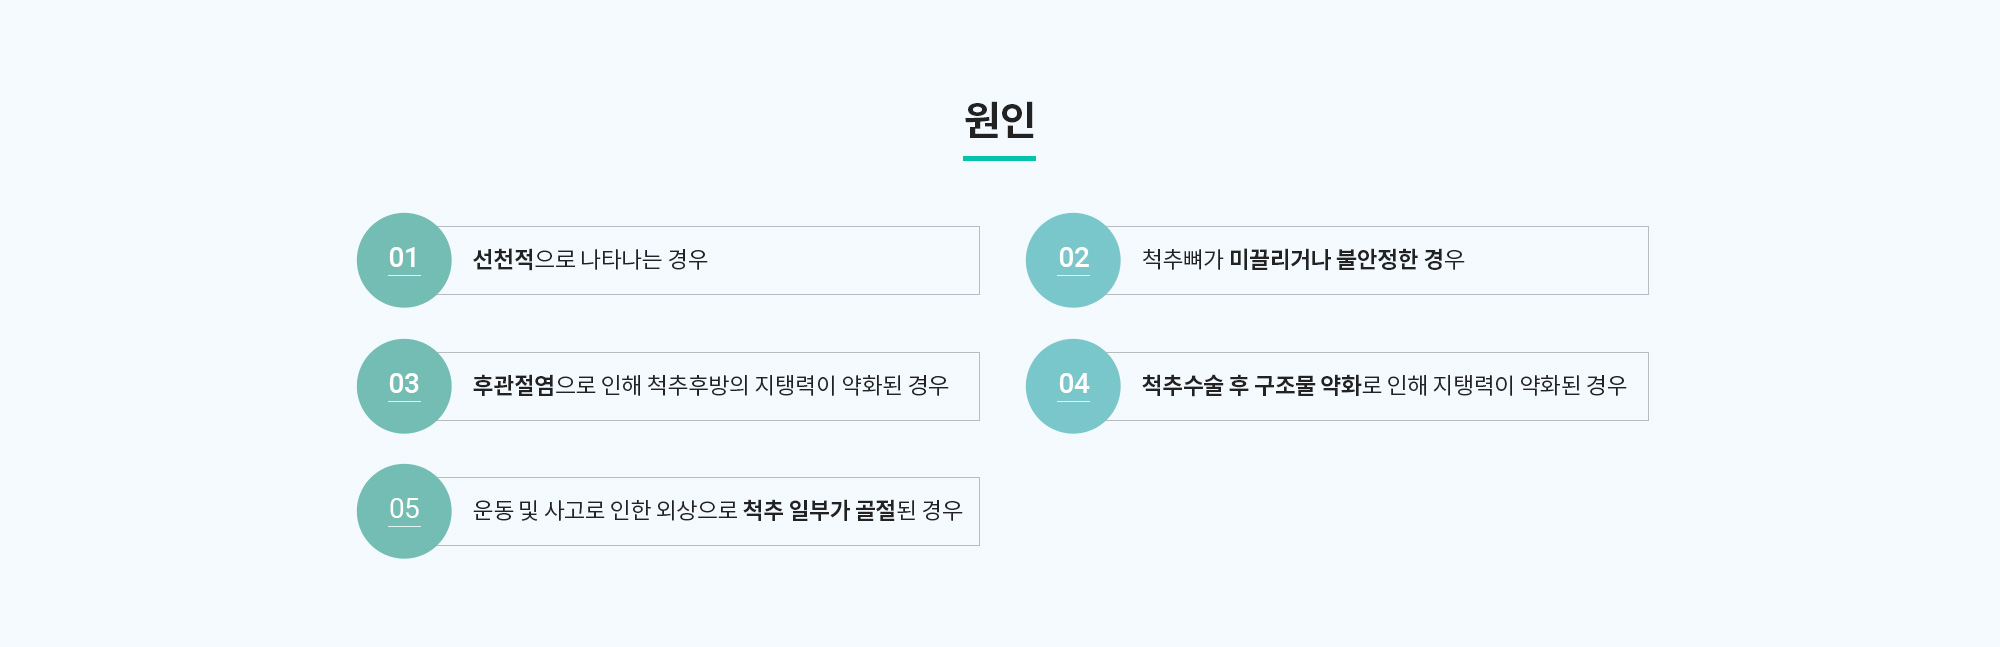
Task: Click the word 척추뼈가 in item 02
Action: 1182,260
